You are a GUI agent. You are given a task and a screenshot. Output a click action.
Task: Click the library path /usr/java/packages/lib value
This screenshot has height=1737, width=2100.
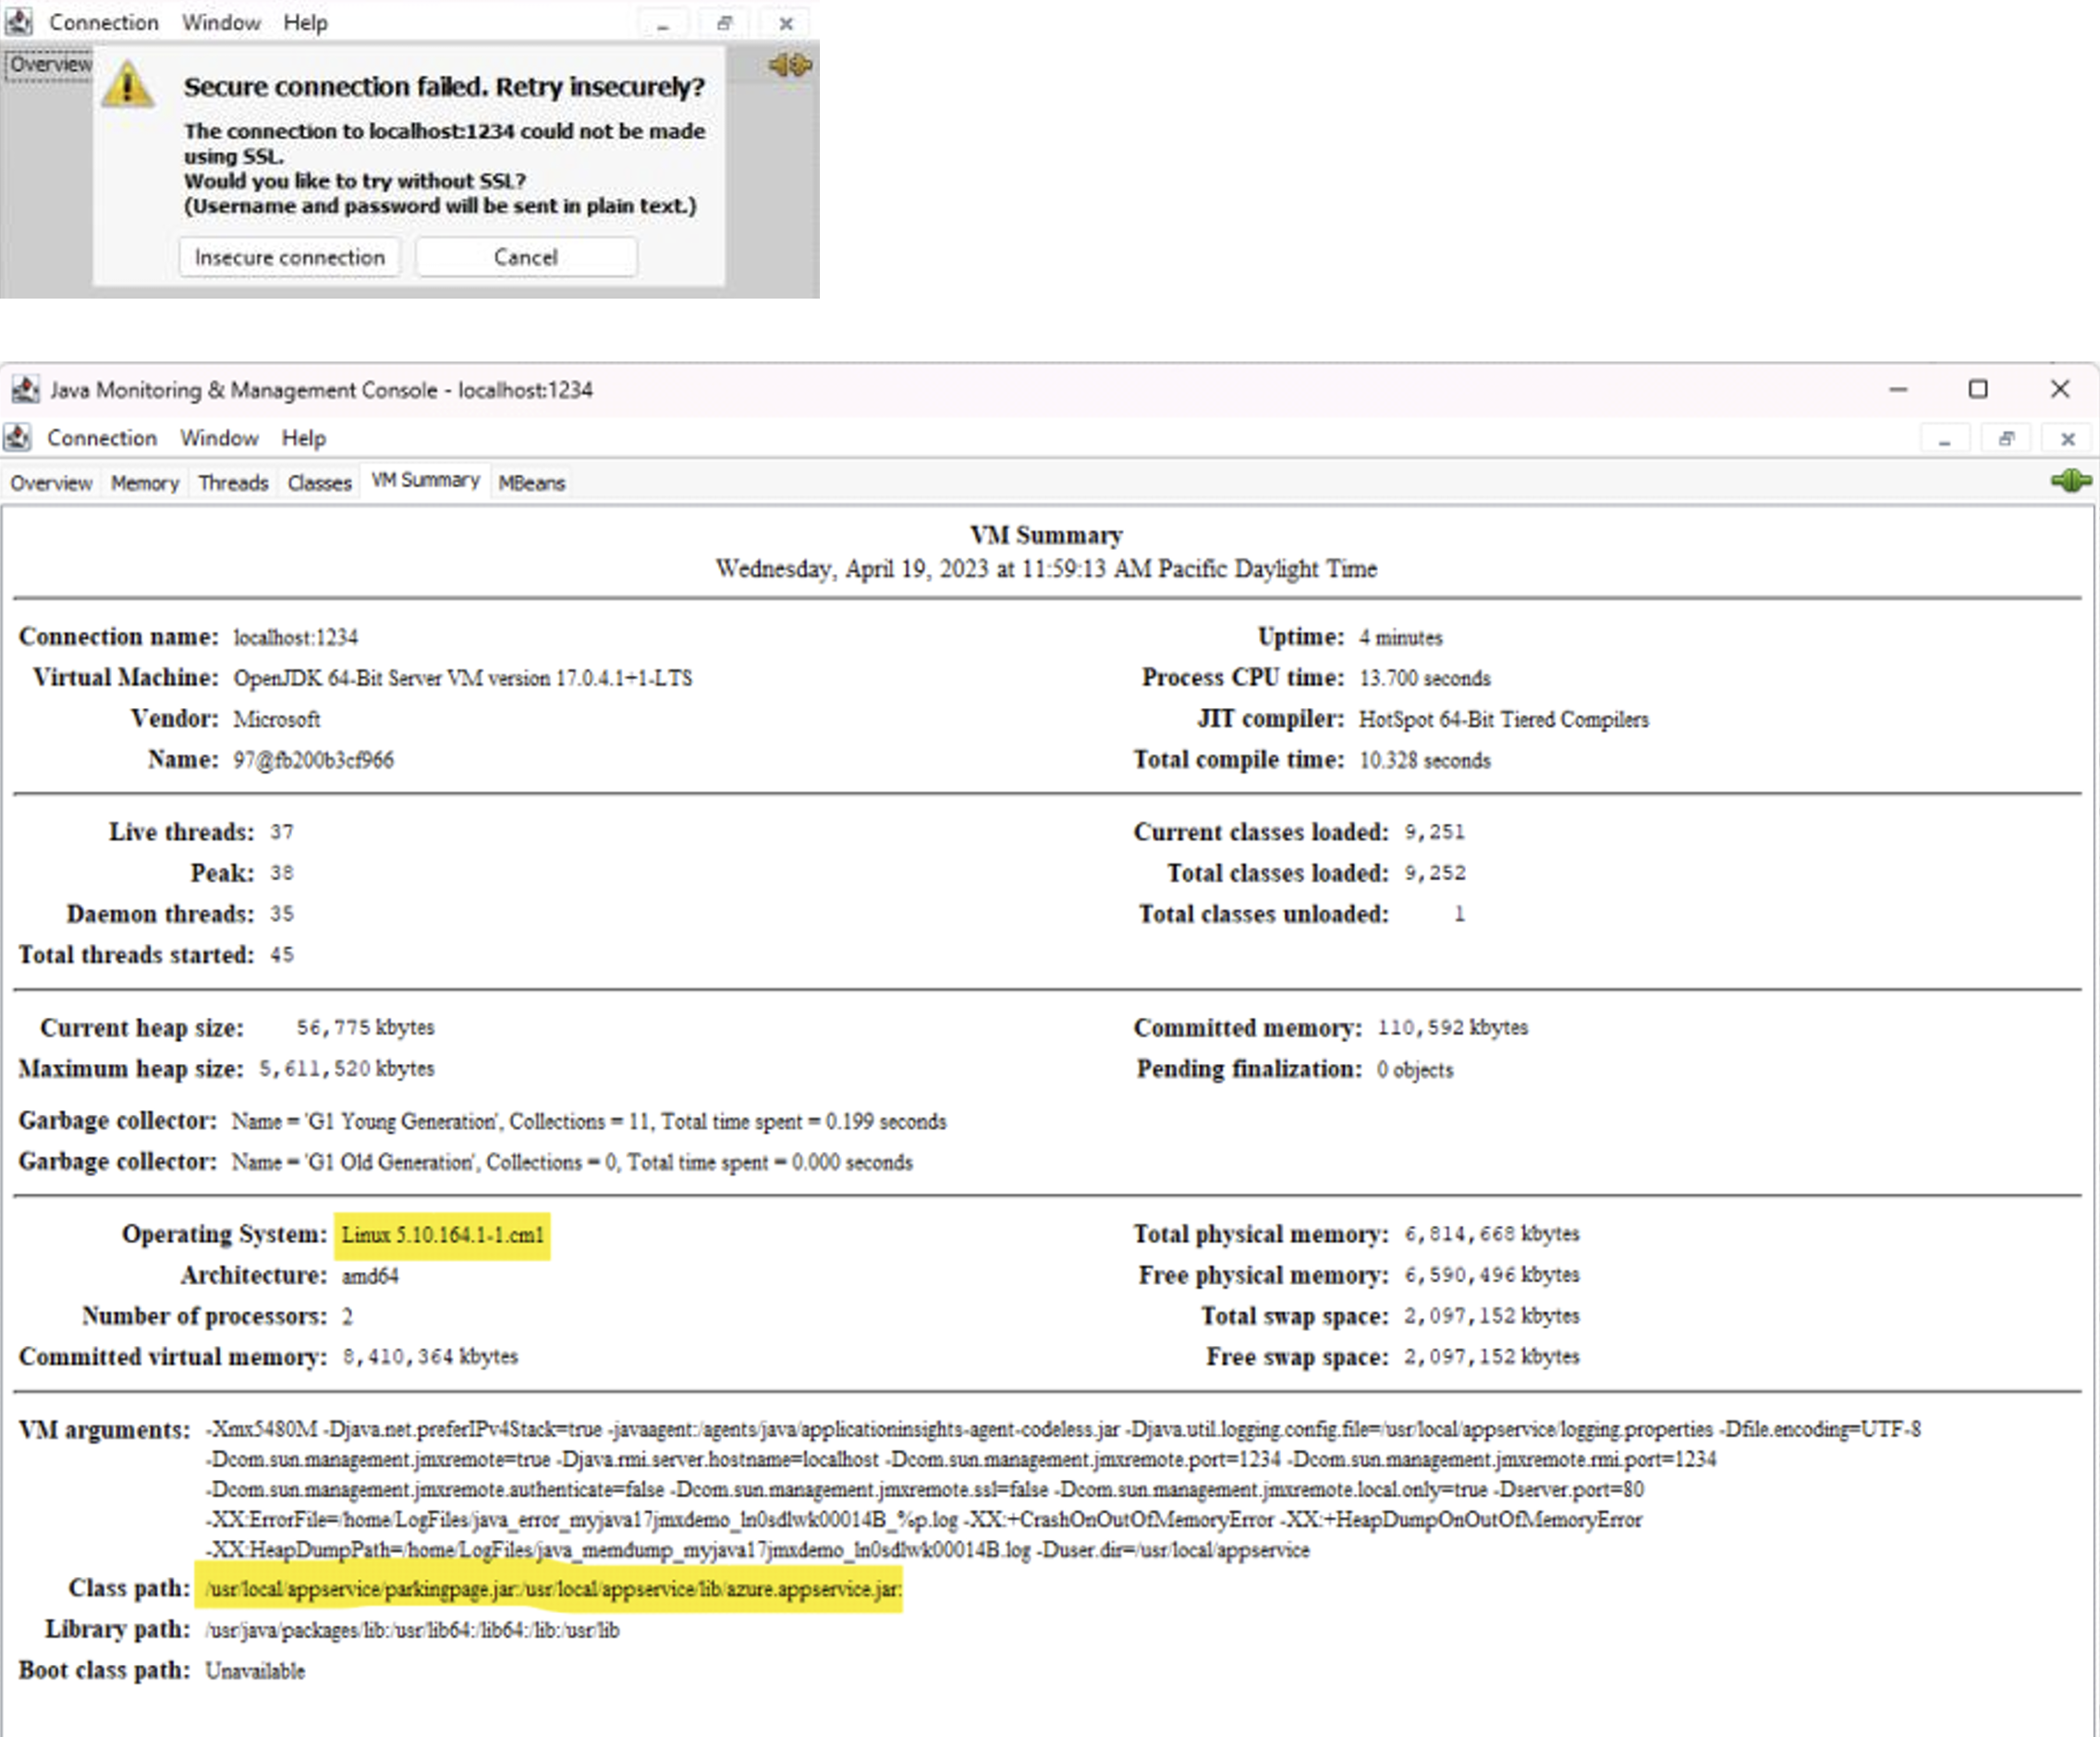click(412, 1630)
